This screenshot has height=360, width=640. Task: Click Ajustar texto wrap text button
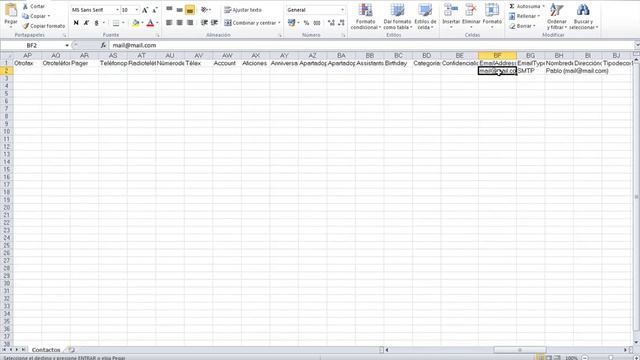(243, 10)
